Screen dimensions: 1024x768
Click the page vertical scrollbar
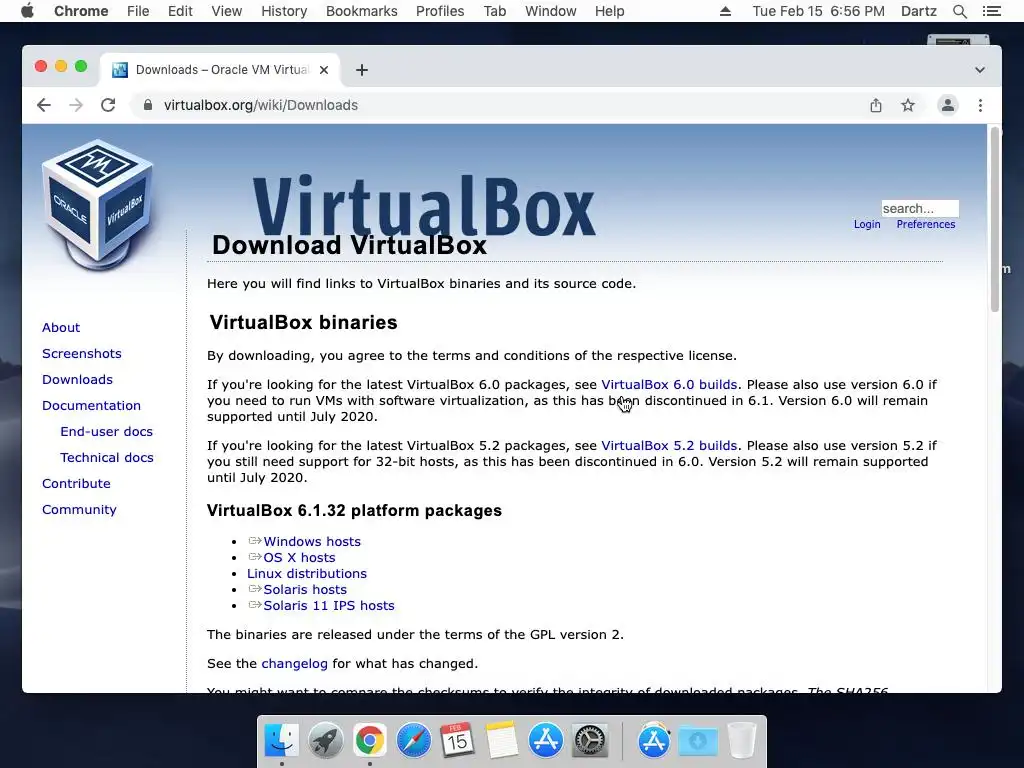995,221
